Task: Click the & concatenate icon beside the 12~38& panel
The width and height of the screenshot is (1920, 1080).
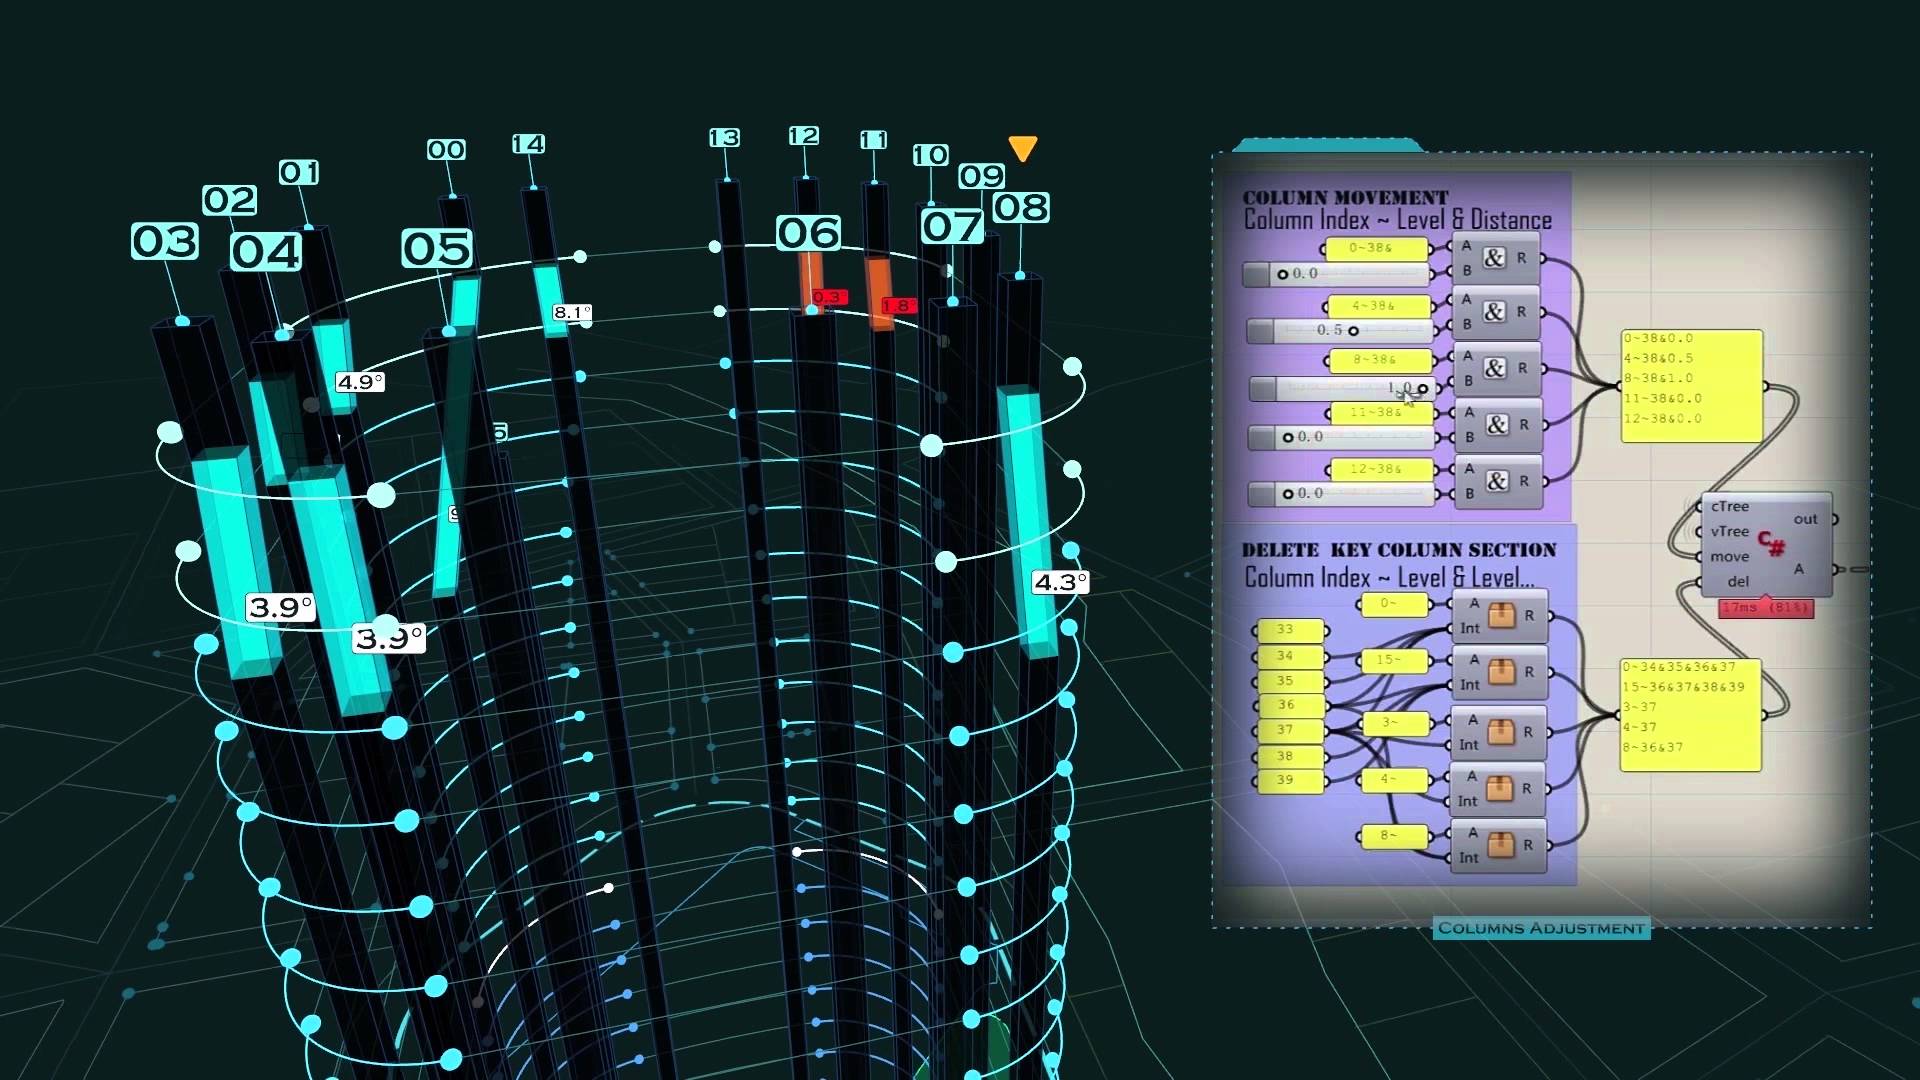Action: (x=1497, y=481)
